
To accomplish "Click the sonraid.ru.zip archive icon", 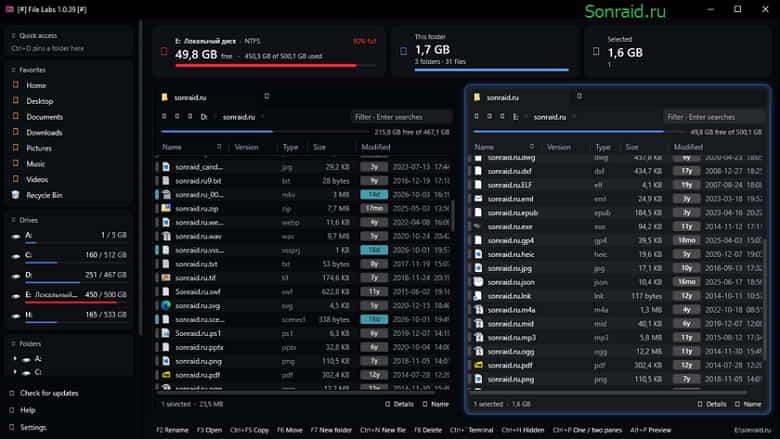I will (x=166, y=208).
